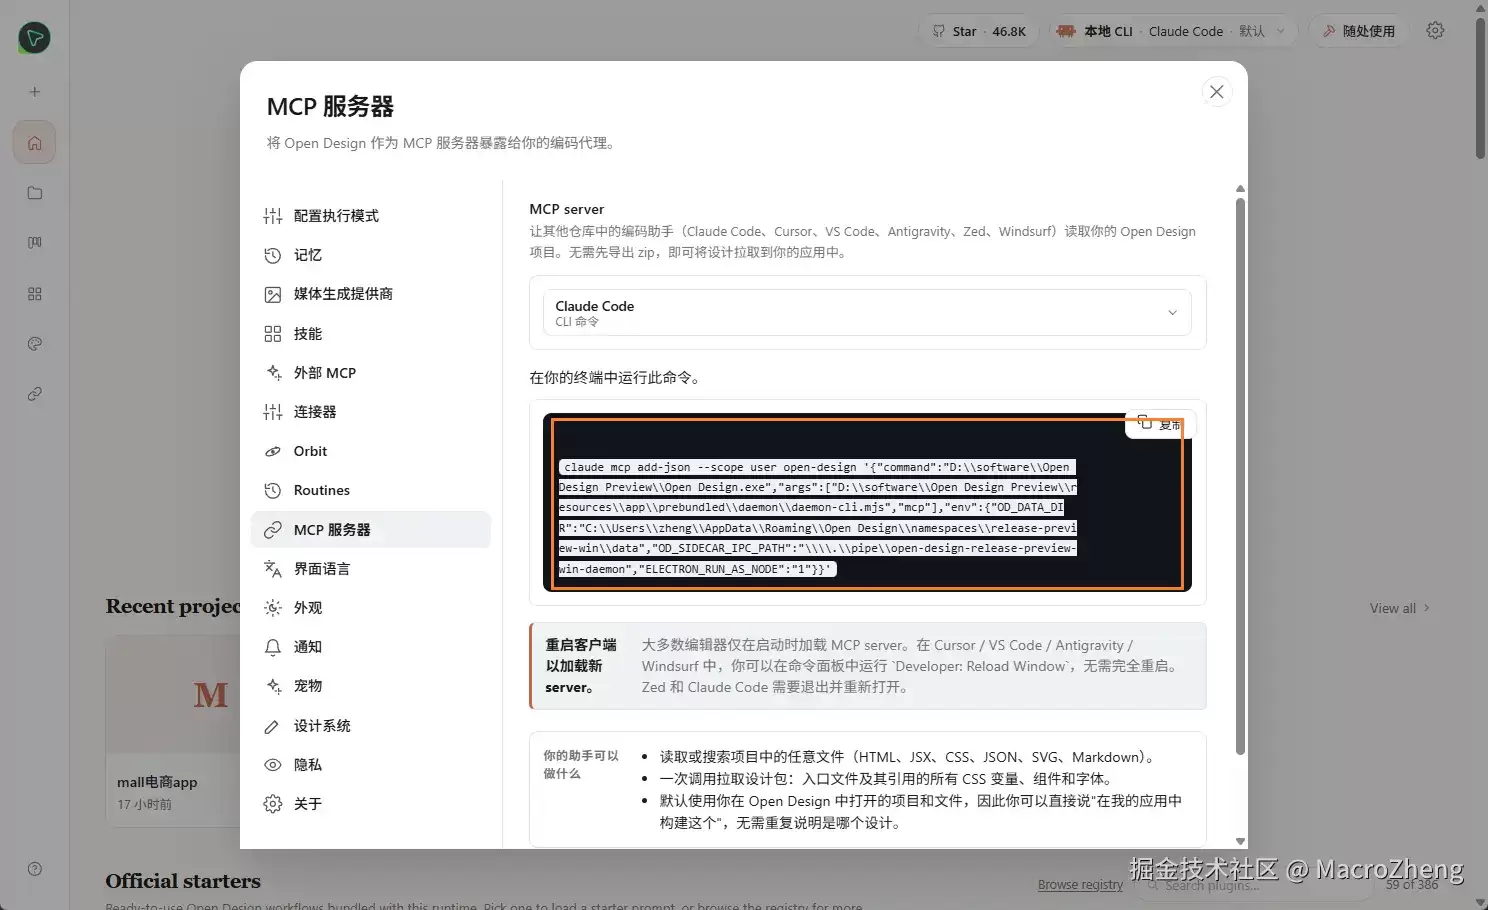Select Orbit in the settings list
This screenshot has width=1488, height=910.
point(370,451)
